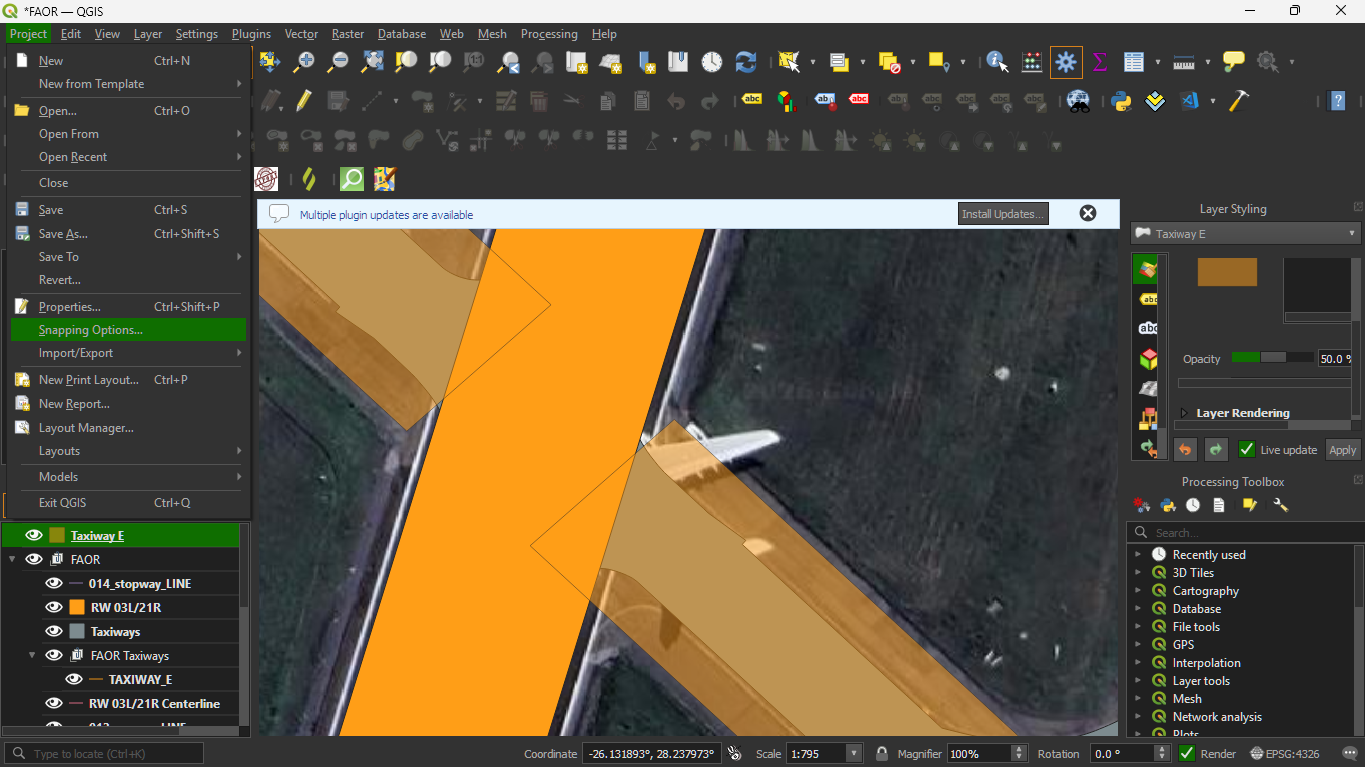
Task: Open the Python Console from toolbar
Action: (1121, 101)
